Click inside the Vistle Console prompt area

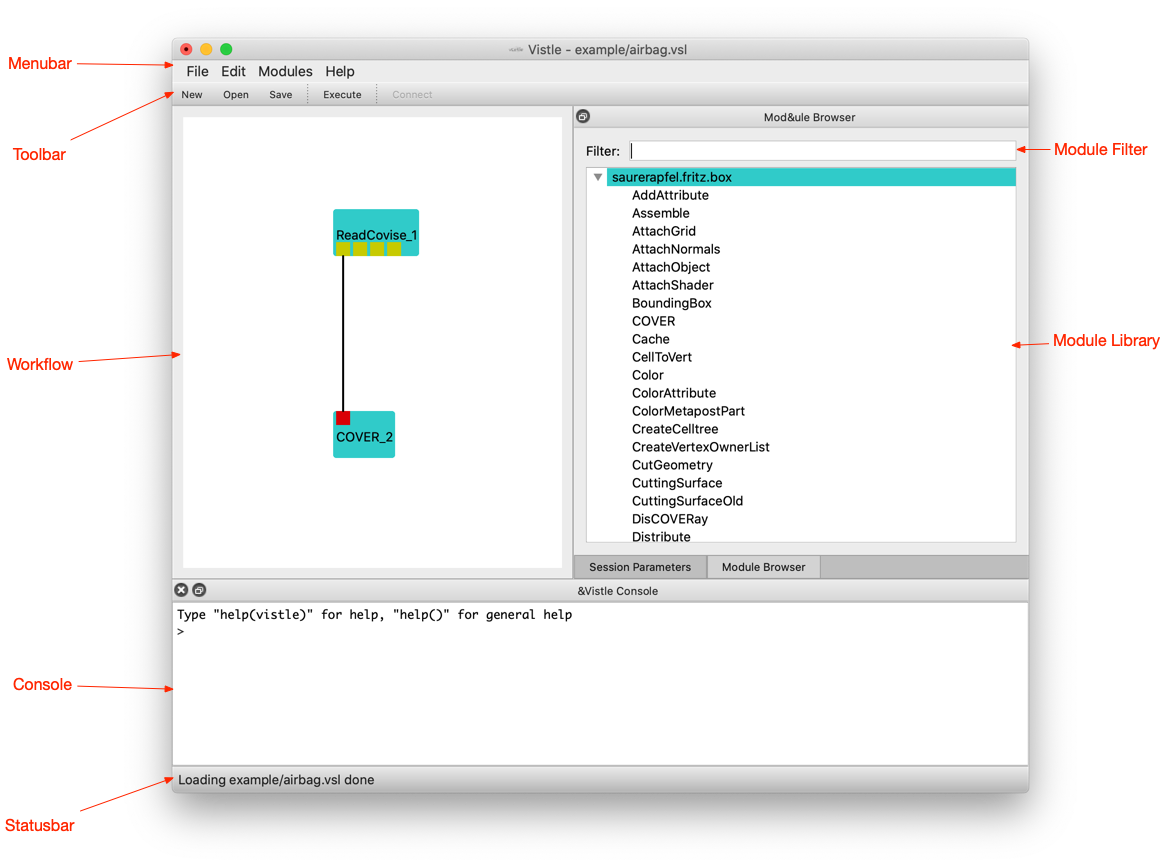(x=600, y=684)
